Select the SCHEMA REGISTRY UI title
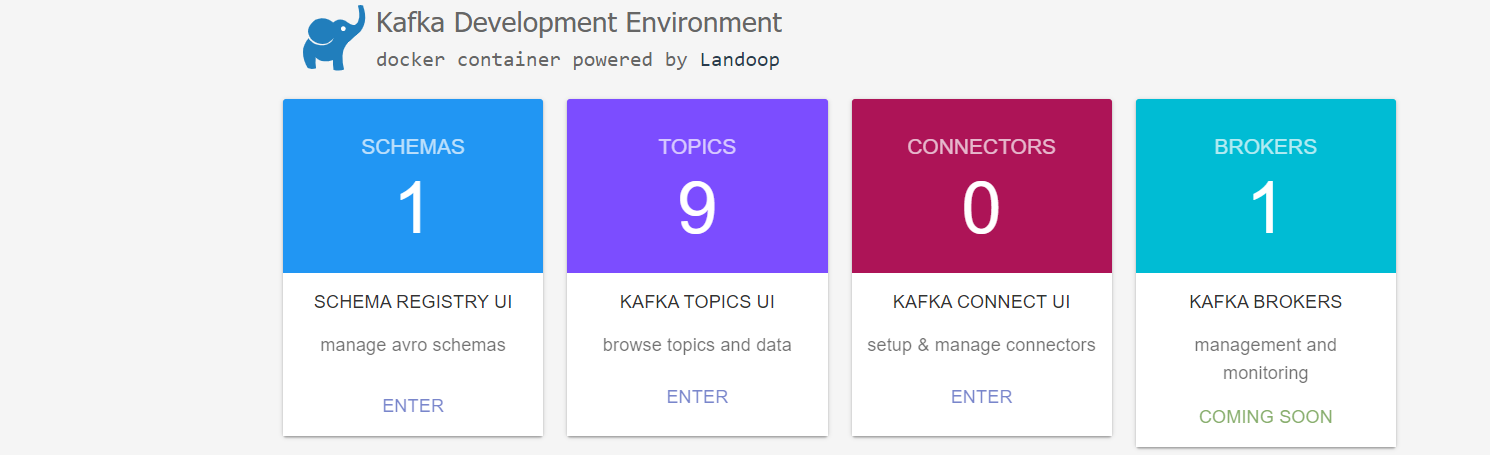1490x455 pixels. 413,301
